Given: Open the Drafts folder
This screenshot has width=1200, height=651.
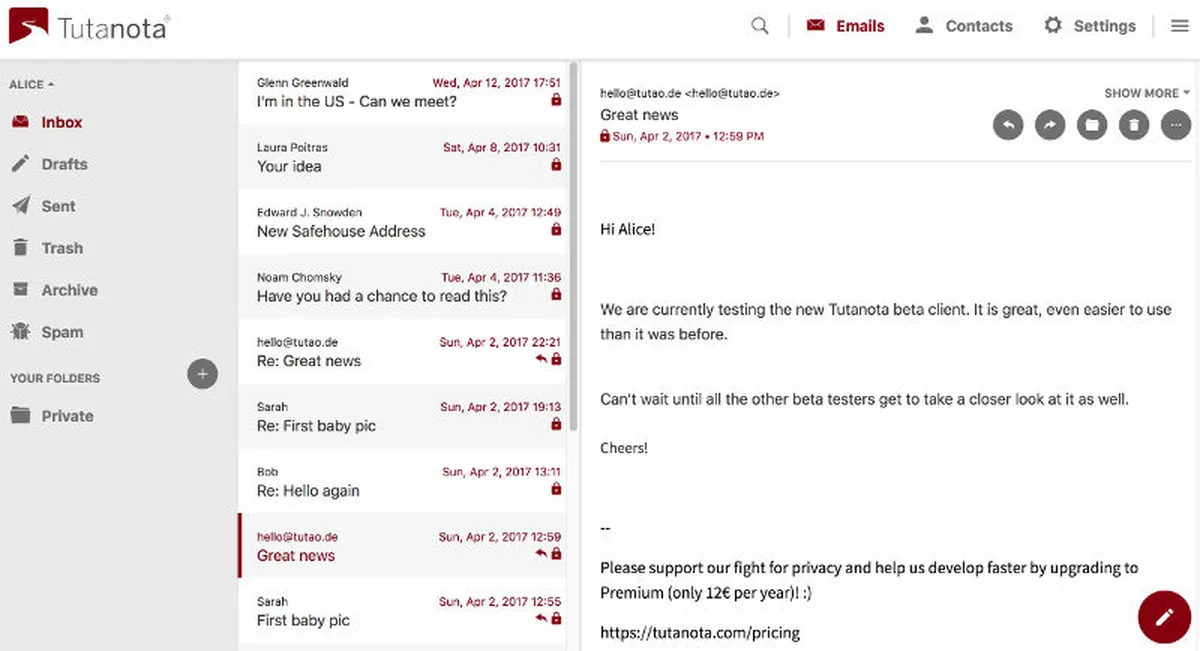Looking at the screenshot, I should (x=64, y=164).
